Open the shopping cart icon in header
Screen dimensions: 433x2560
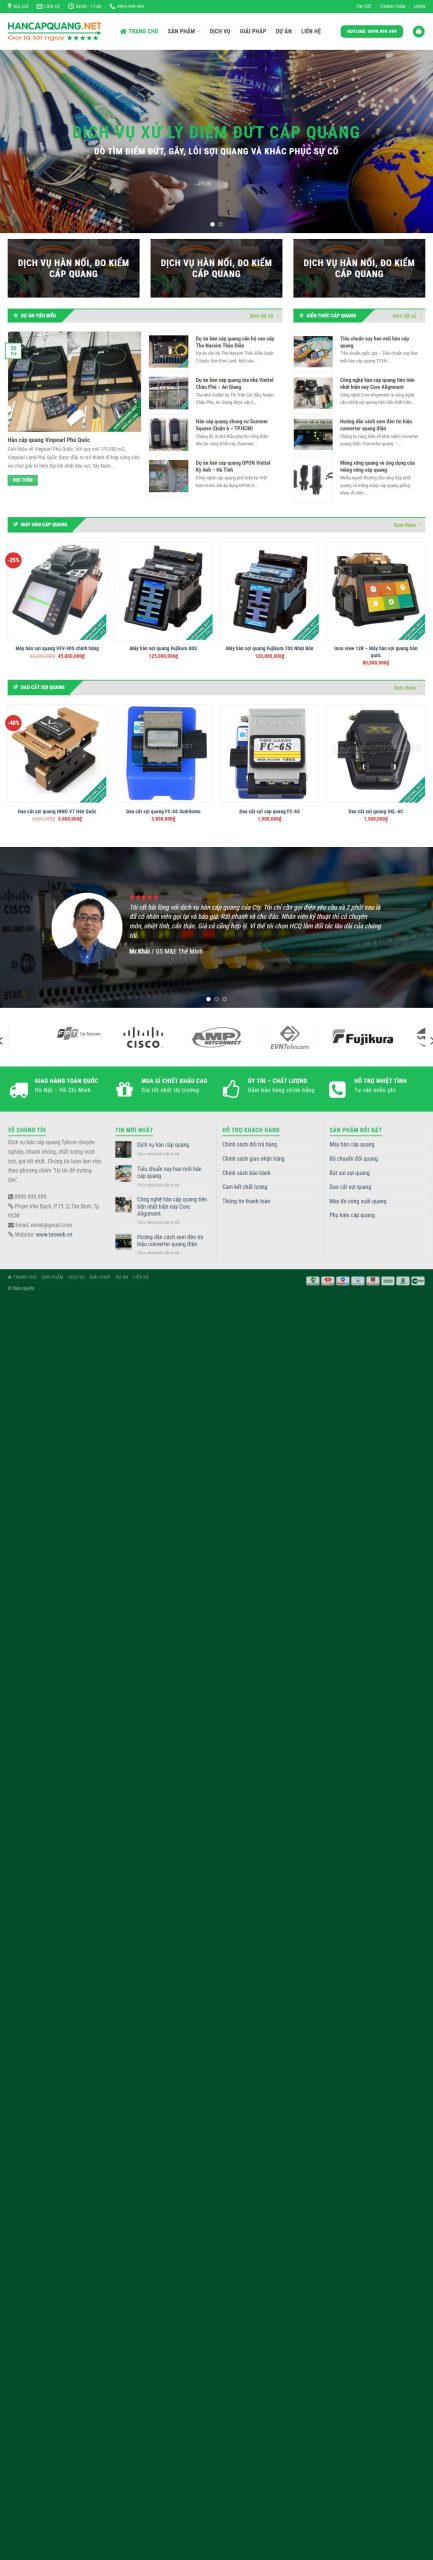tap(418, 31)
